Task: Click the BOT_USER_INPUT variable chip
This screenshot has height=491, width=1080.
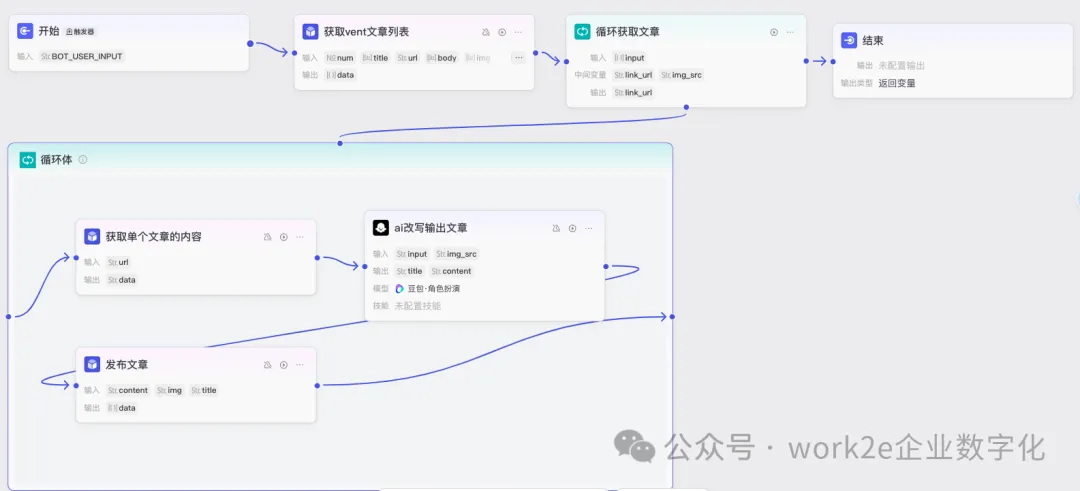Action: (81, 56)
